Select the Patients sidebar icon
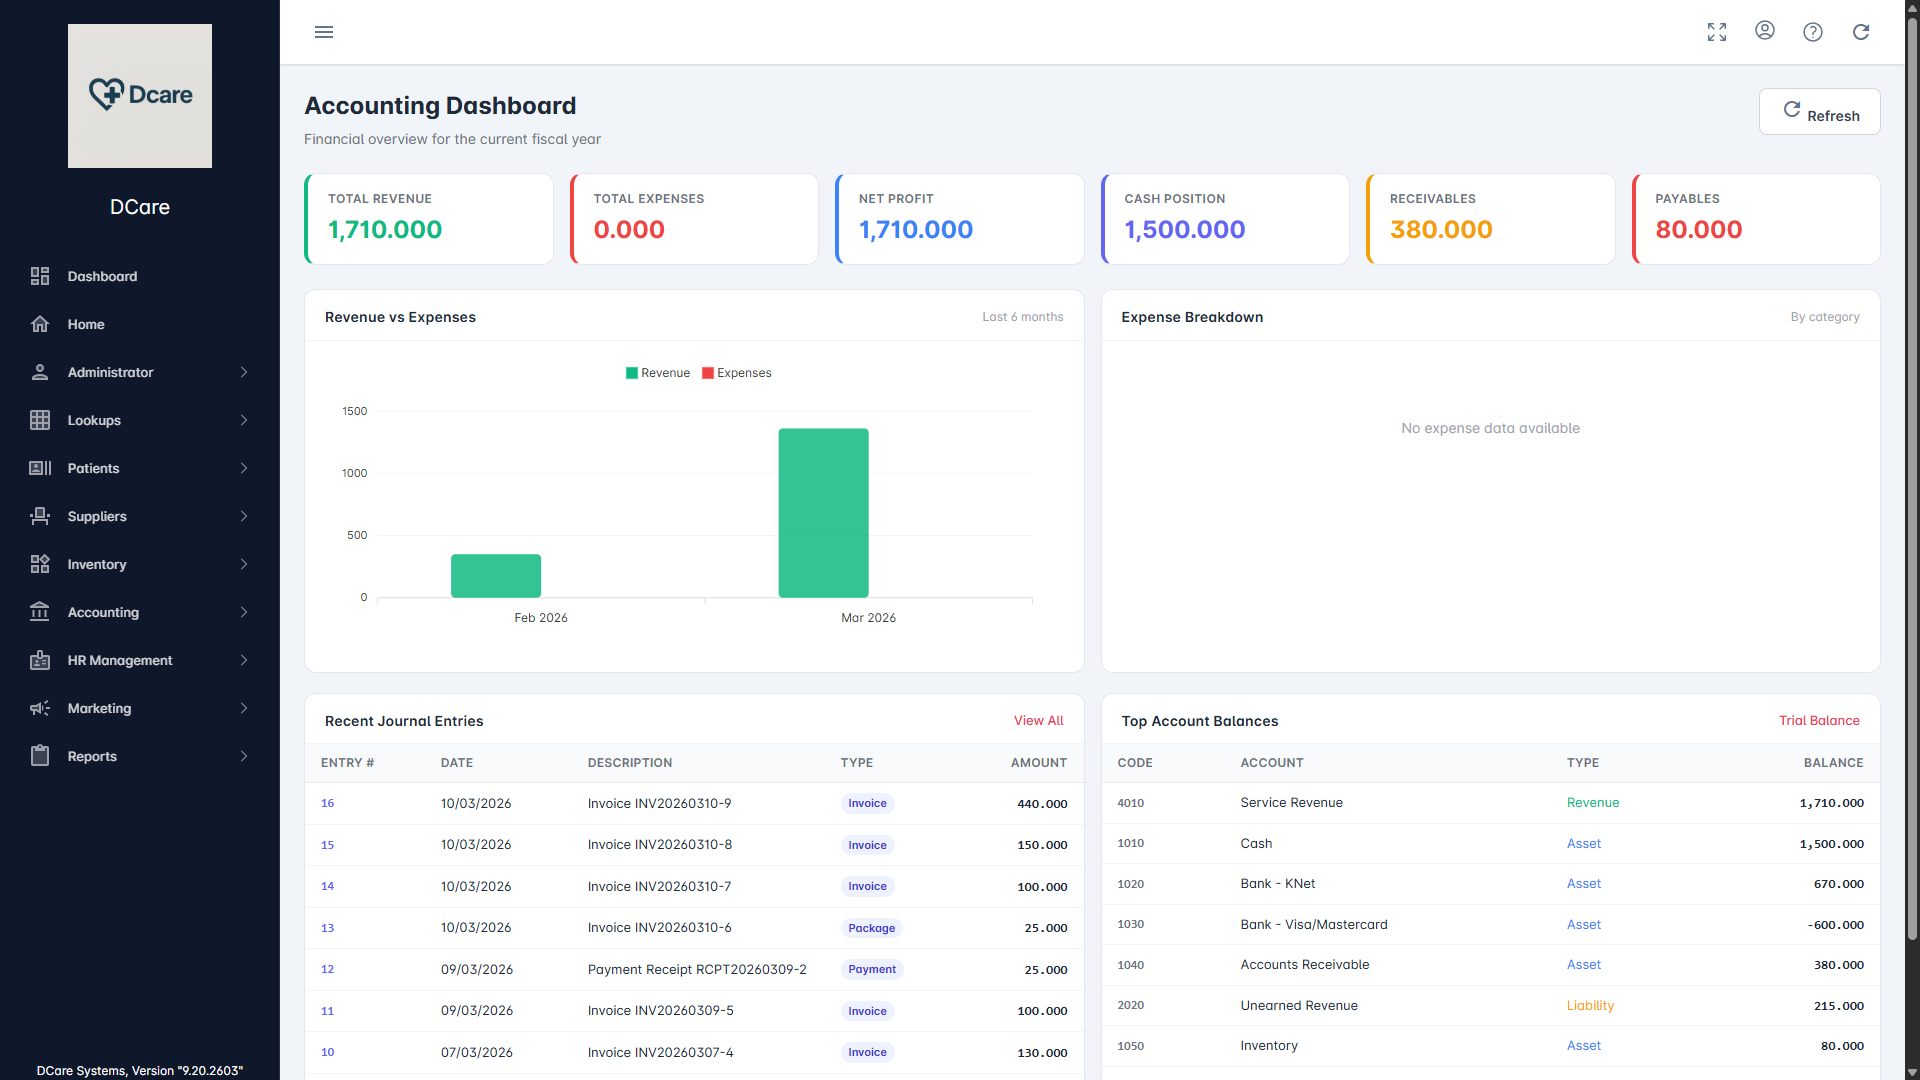 coord(40,468)
